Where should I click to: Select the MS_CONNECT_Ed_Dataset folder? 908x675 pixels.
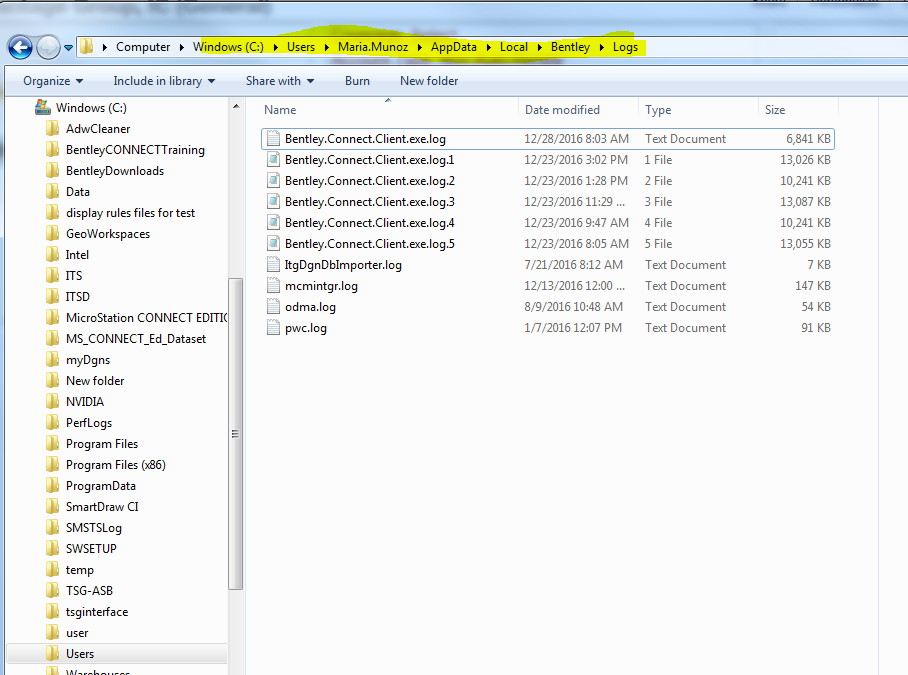(x=136, y=338)
